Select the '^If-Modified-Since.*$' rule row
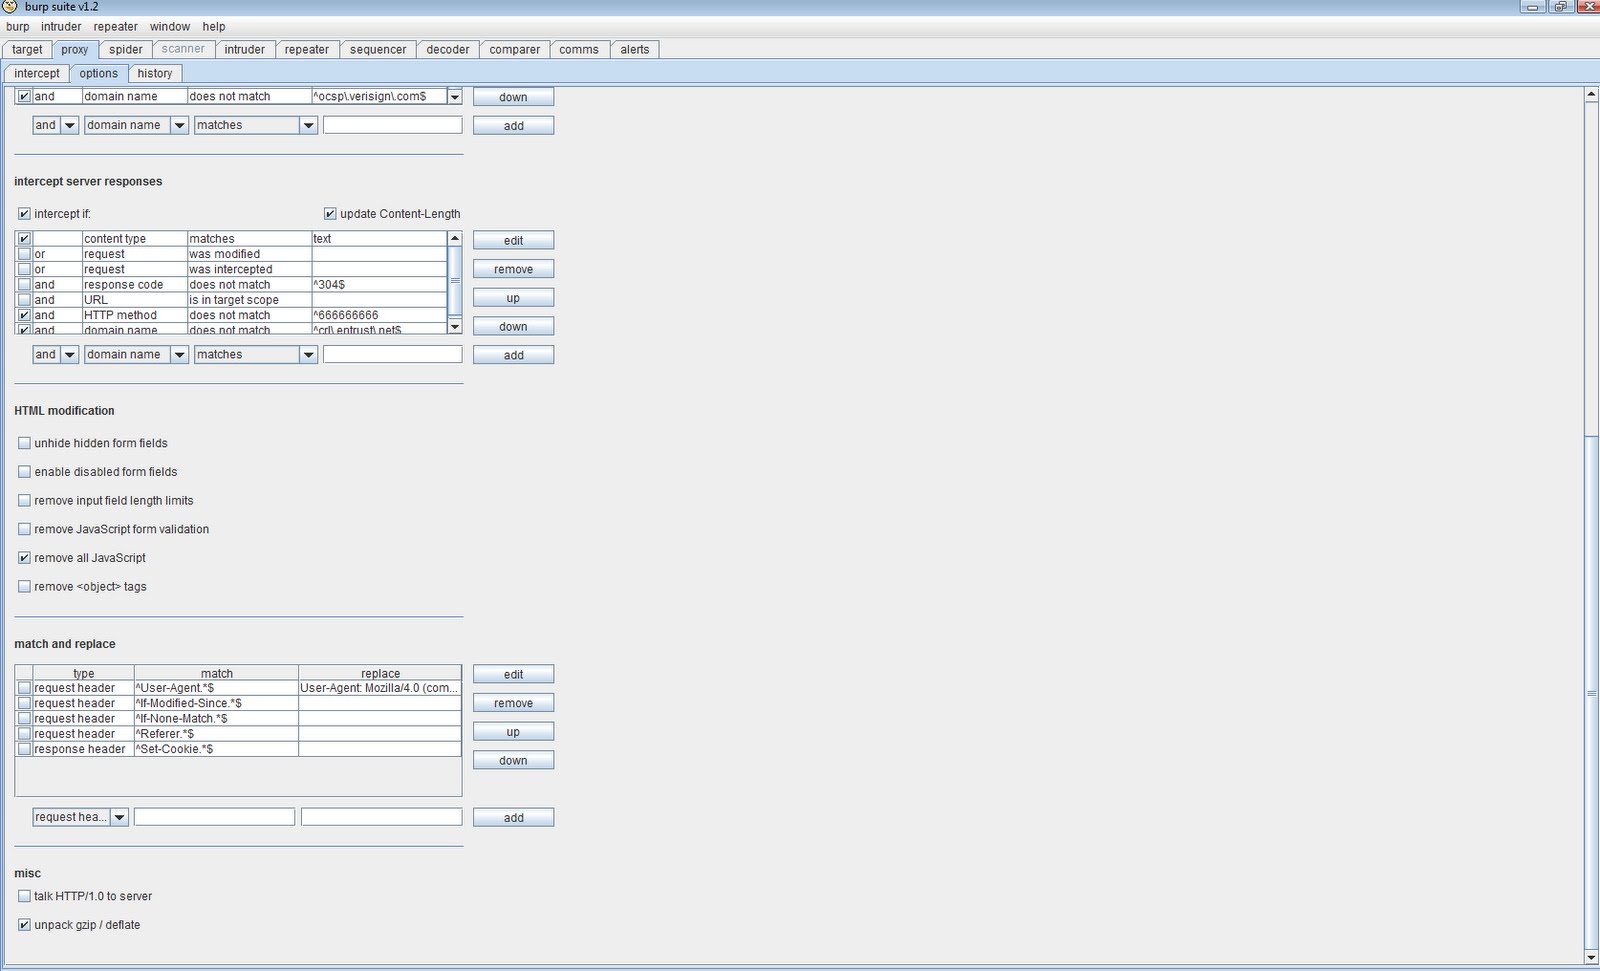Screen dimensions: 1600x971 pyautogui.click(x=238, y=703)
